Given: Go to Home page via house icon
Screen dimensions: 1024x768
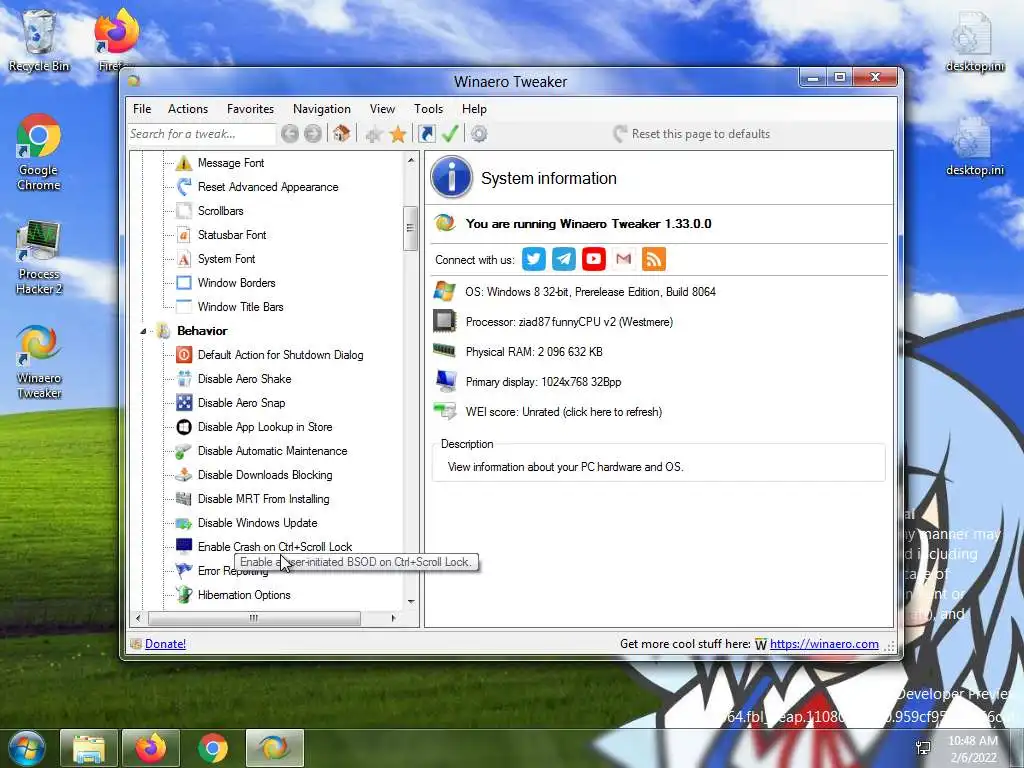Looking at the screenshot, I should 341,134.
